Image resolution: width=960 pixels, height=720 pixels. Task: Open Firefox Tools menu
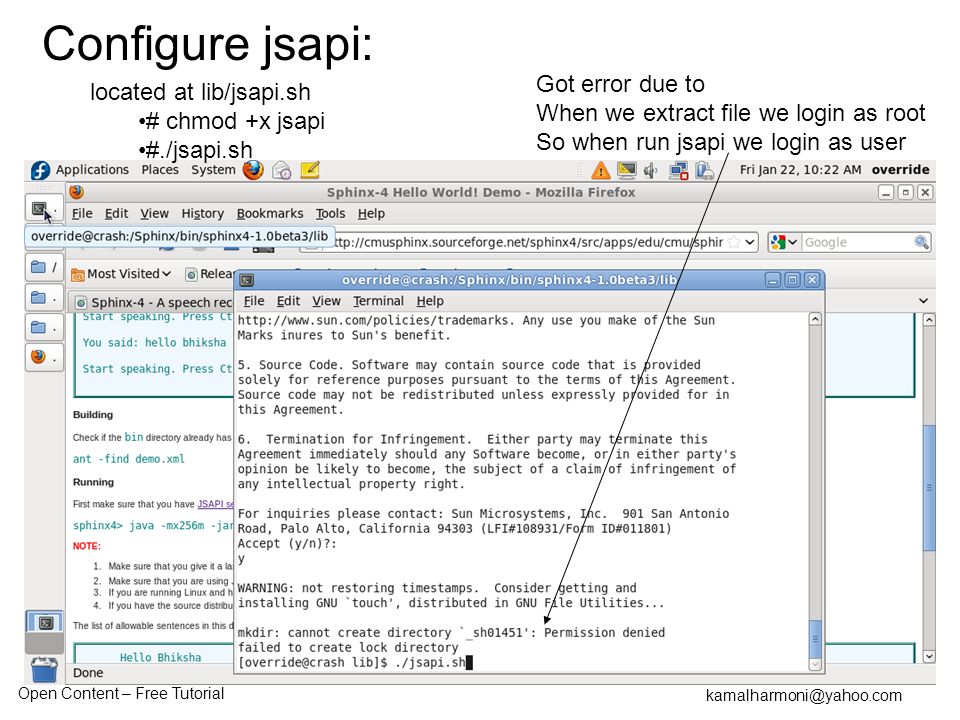coord(331,214)
